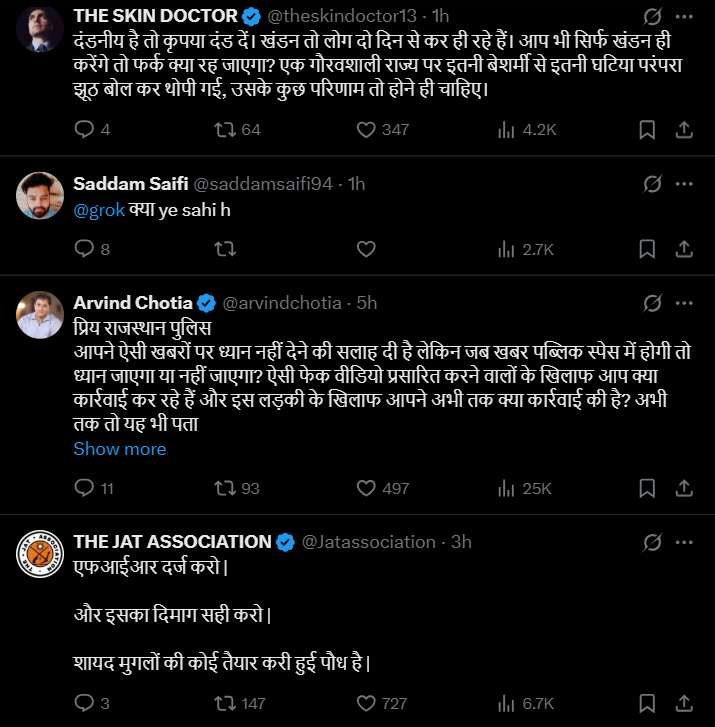715x727 pixels.
Task: Open more options on Arvind Chotia's tweet
Action: coord(685,303)
